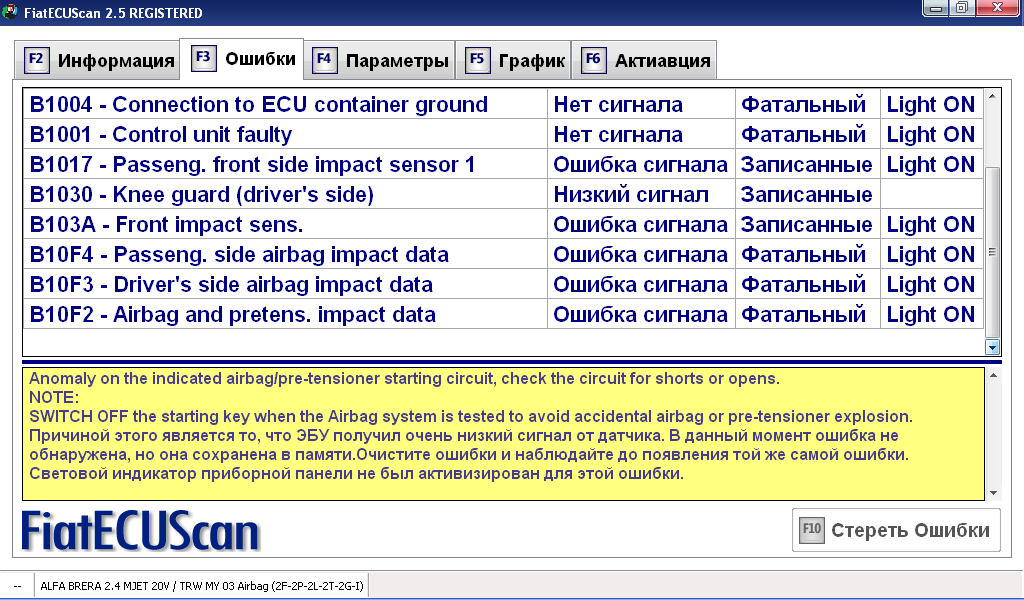The width and height of the screenshot is (1024, 600).
Task: Click Light ON cell in B1017 row
Action: coord(931,165)
